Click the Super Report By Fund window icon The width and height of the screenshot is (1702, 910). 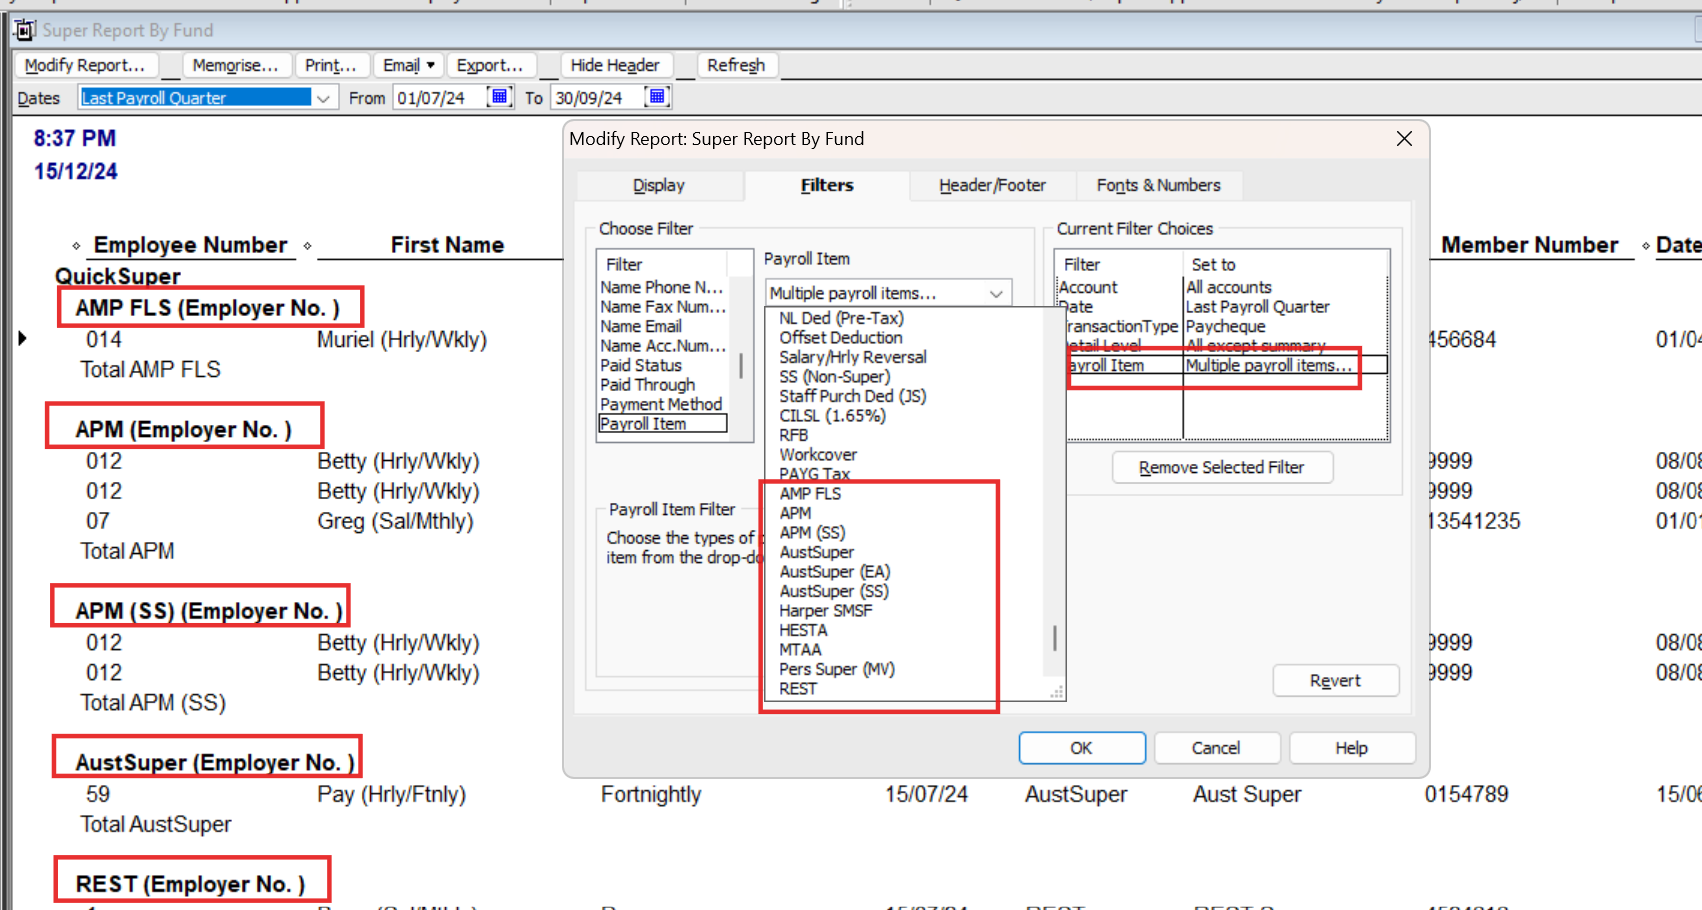(25, 30)
